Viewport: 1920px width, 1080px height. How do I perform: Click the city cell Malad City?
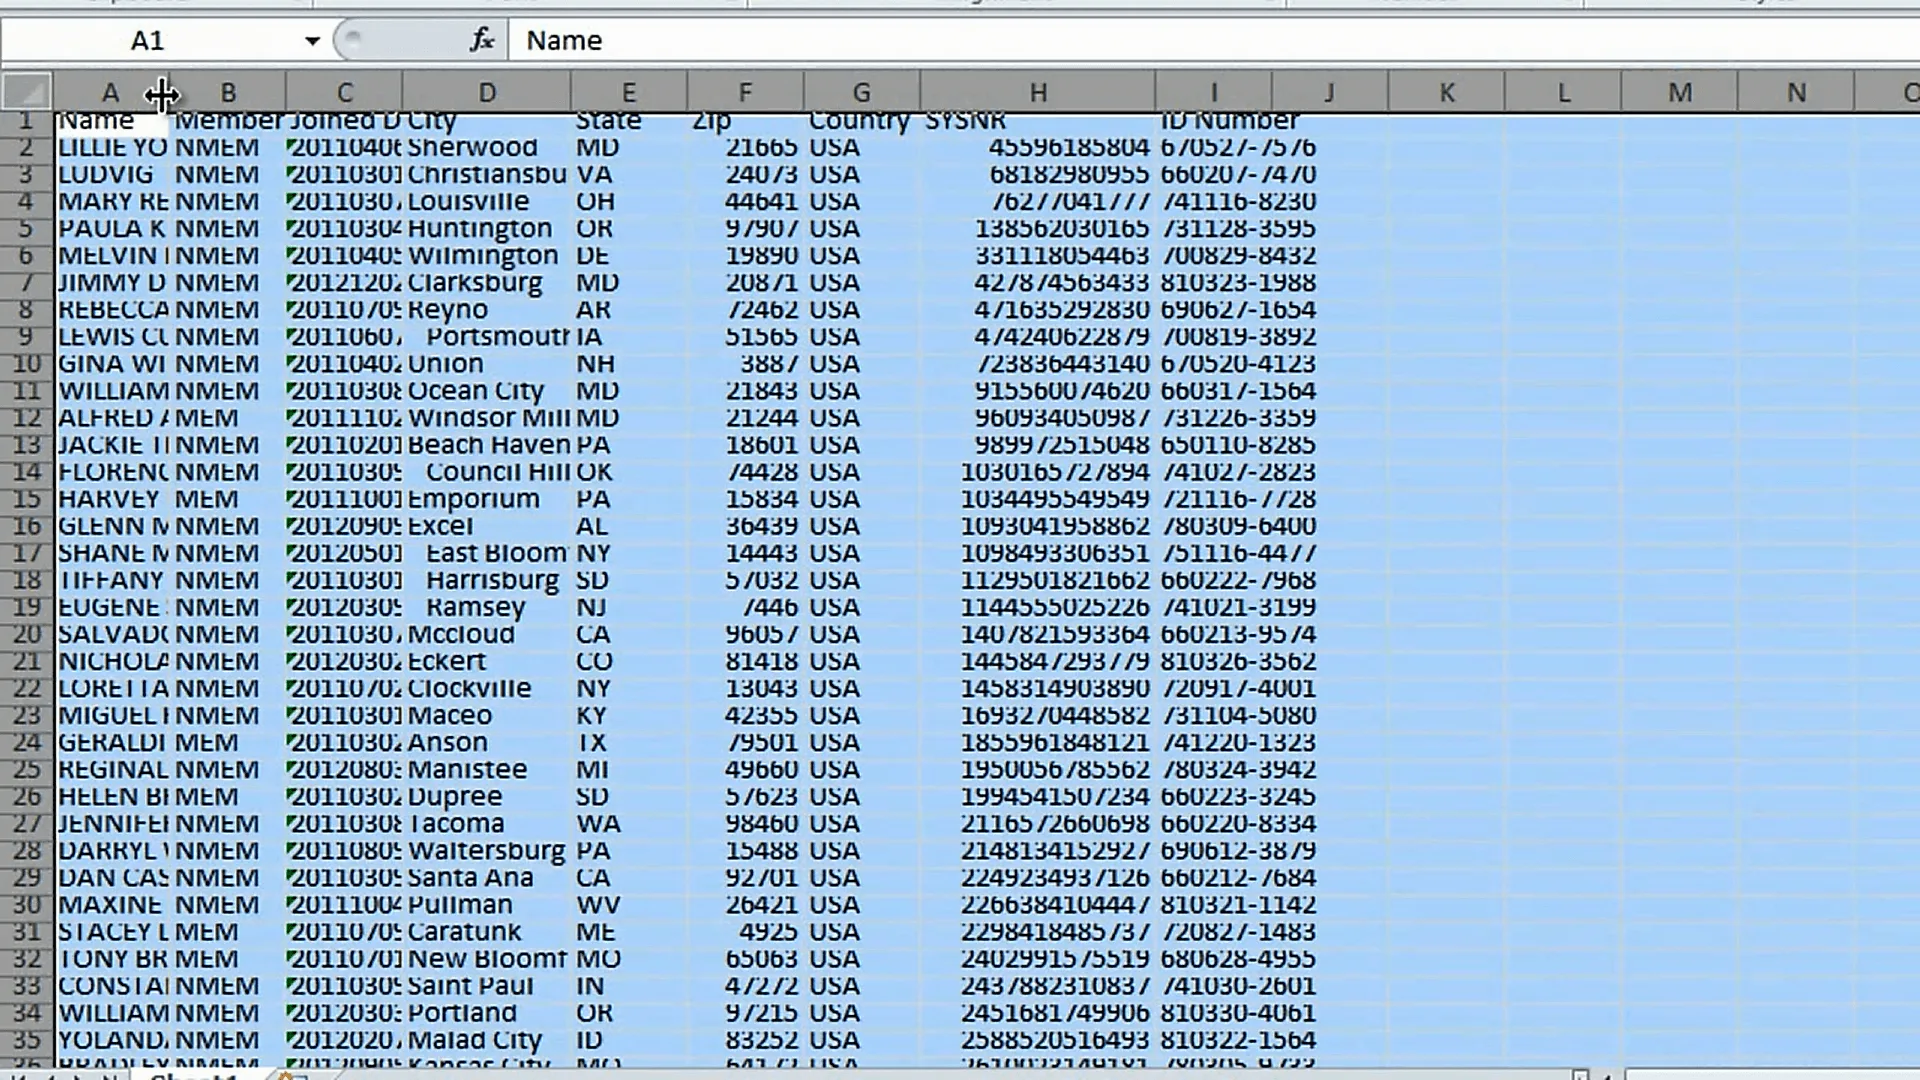coord(487,1040)
